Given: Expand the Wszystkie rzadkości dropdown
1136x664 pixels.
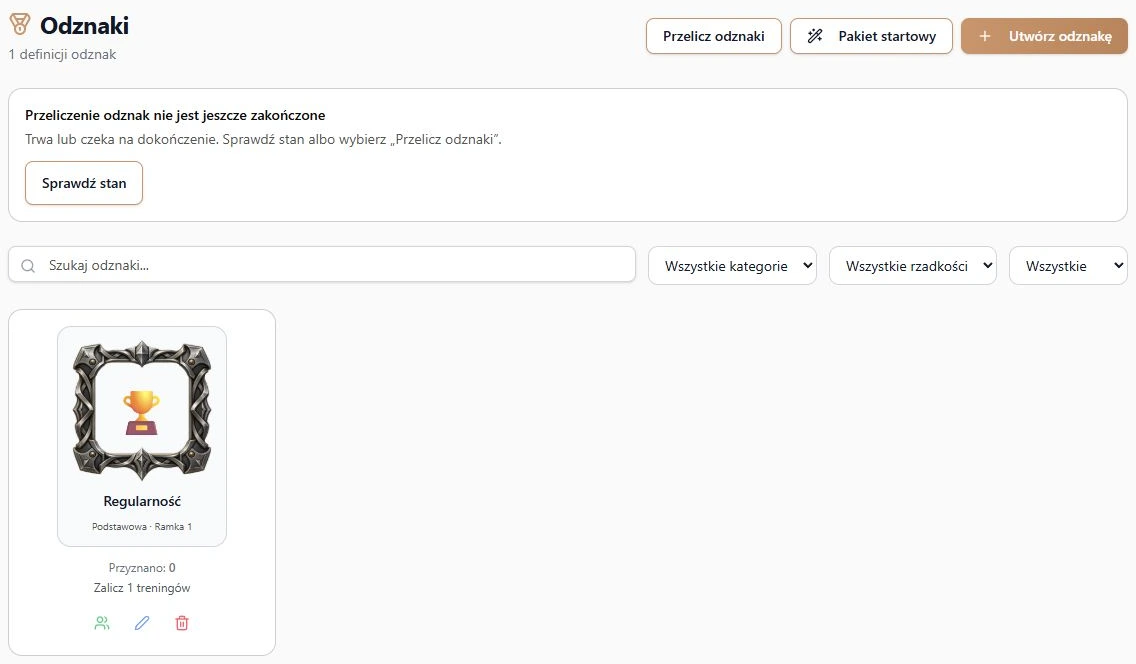Looking at the screenshot, I should pos(913,266).
